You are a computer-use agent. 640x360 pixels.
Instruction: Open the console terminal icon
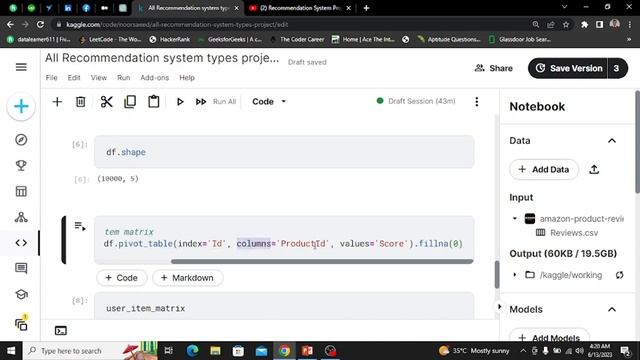tap(61, 331)
